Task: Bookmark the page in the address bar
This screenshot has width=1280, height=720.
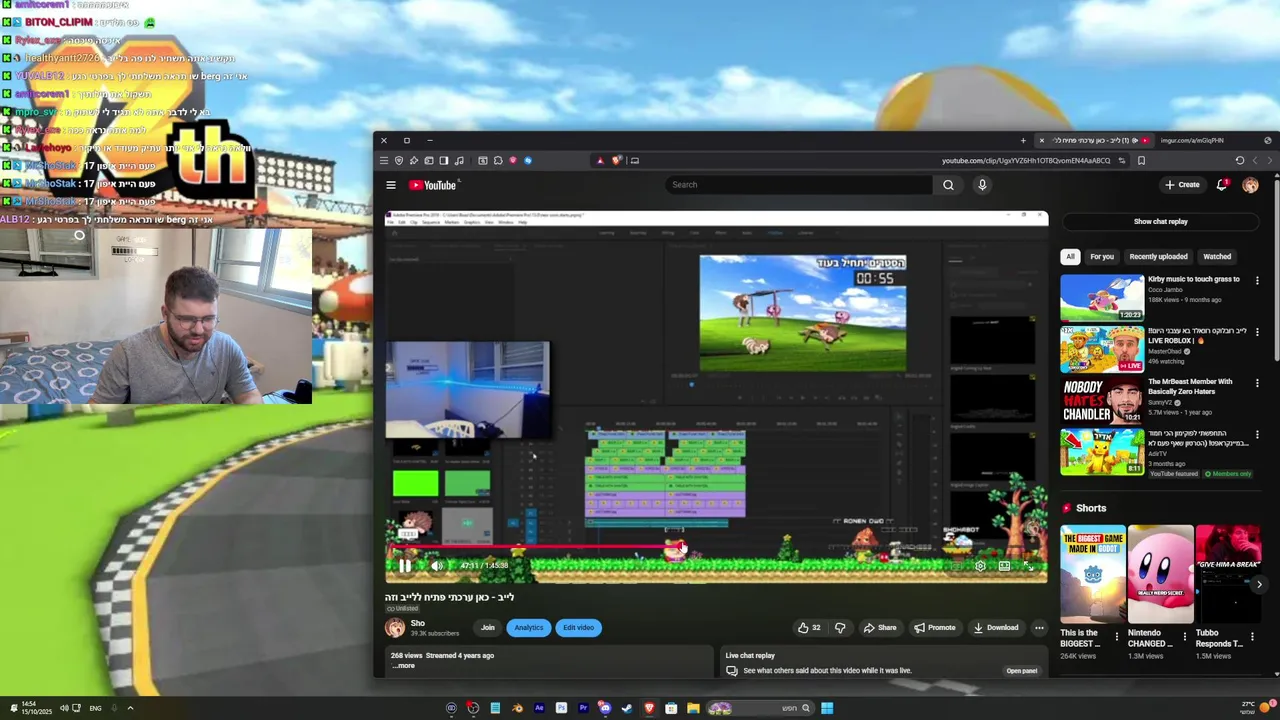Action: click(1141, 160)
